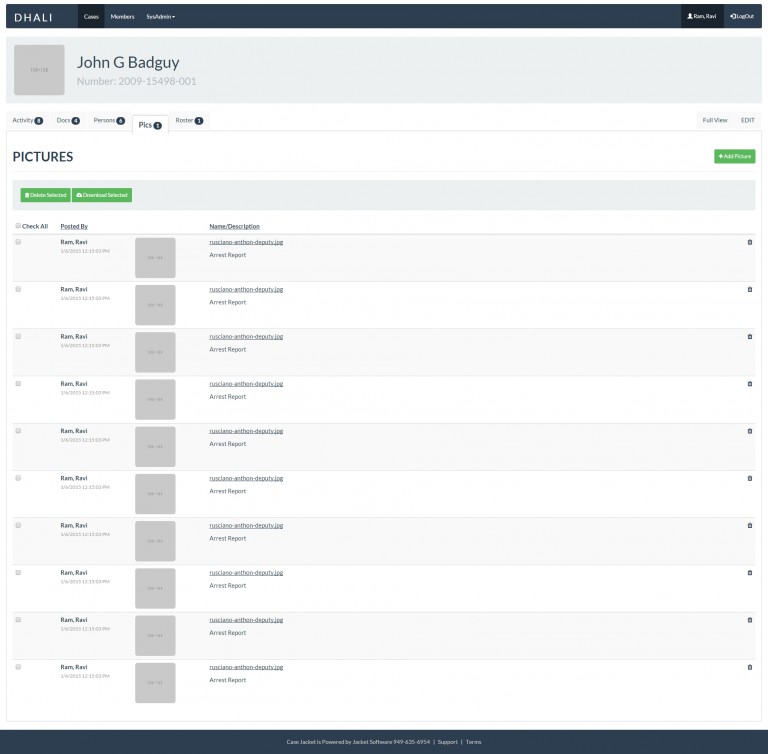The height and width of the screenshot is (754, 768).
Task: Click the DHALI logo in the navbar
Action: [x=33, y=17]
